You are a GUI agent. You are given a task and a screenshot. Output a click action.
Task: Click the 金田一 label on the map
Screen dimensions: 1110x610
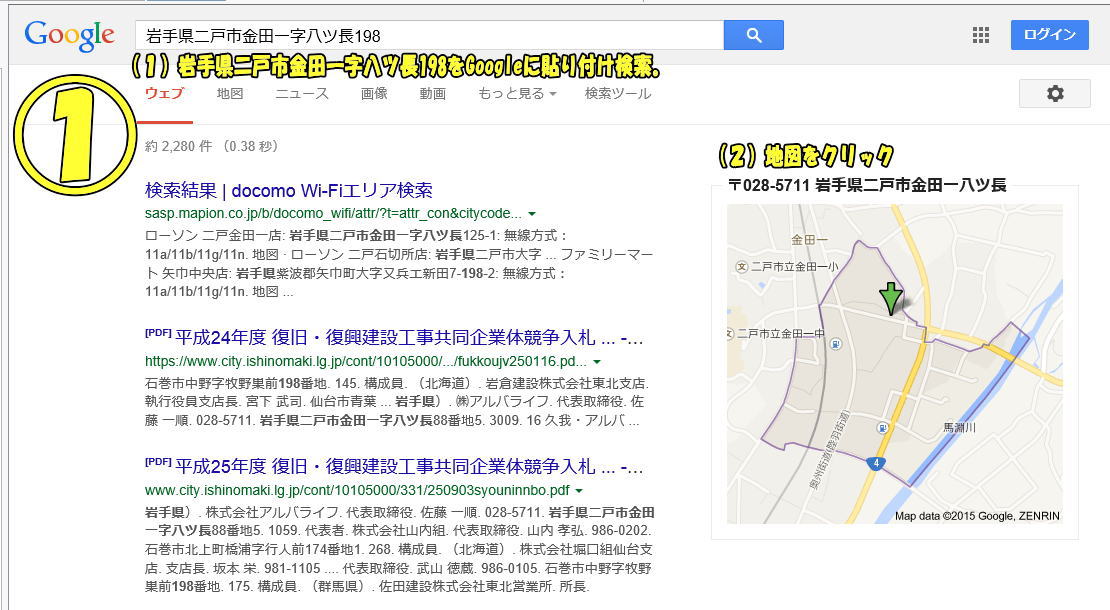coord(809,240)
